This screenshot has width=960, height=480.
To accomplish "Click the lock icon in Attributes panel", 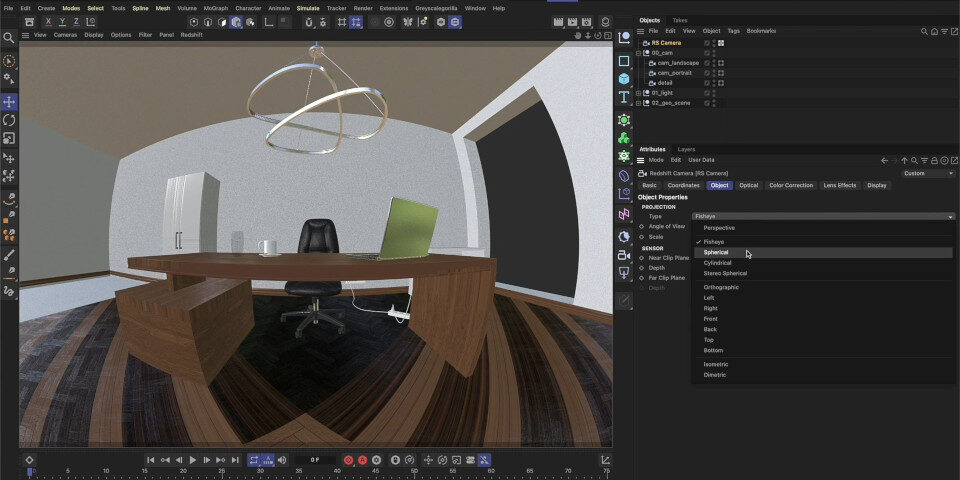I will coord(934,160).
